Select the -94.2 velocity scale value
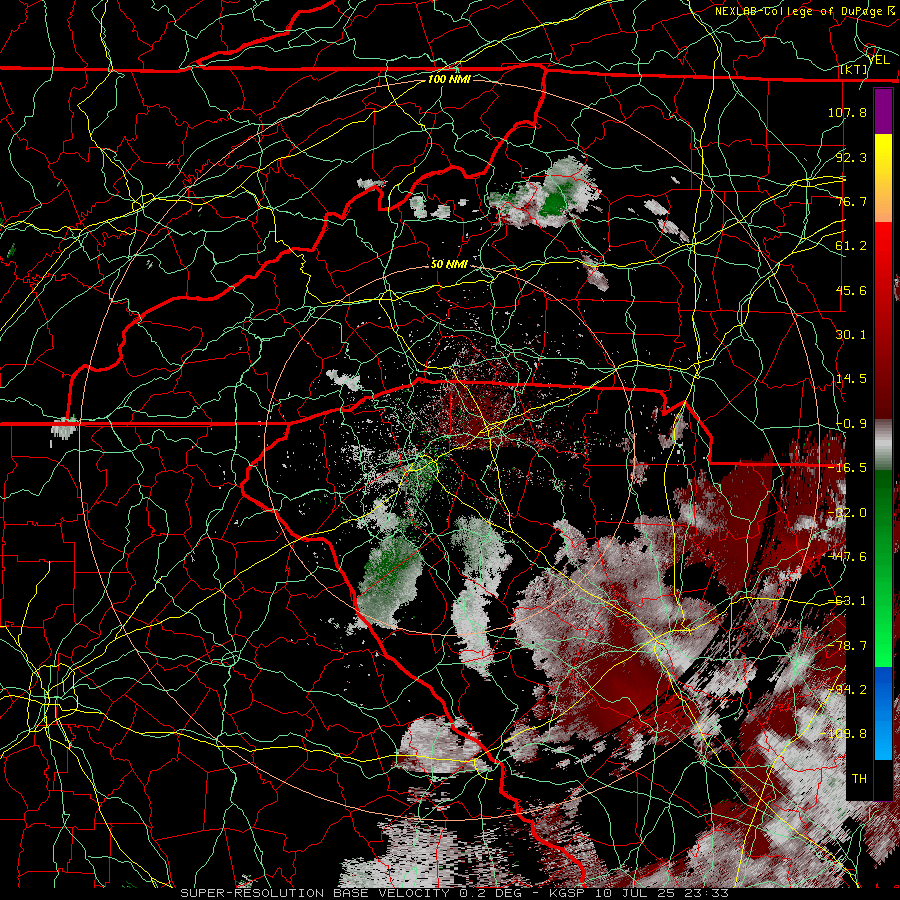900x900 pixels. point(847,690)
